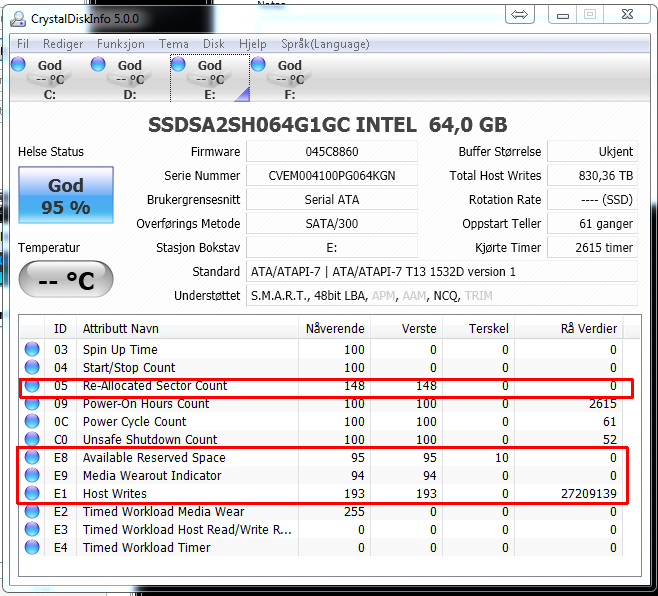The image size is (658, 596).
Task: Select drive C: status icon
Action: (18, 64)
